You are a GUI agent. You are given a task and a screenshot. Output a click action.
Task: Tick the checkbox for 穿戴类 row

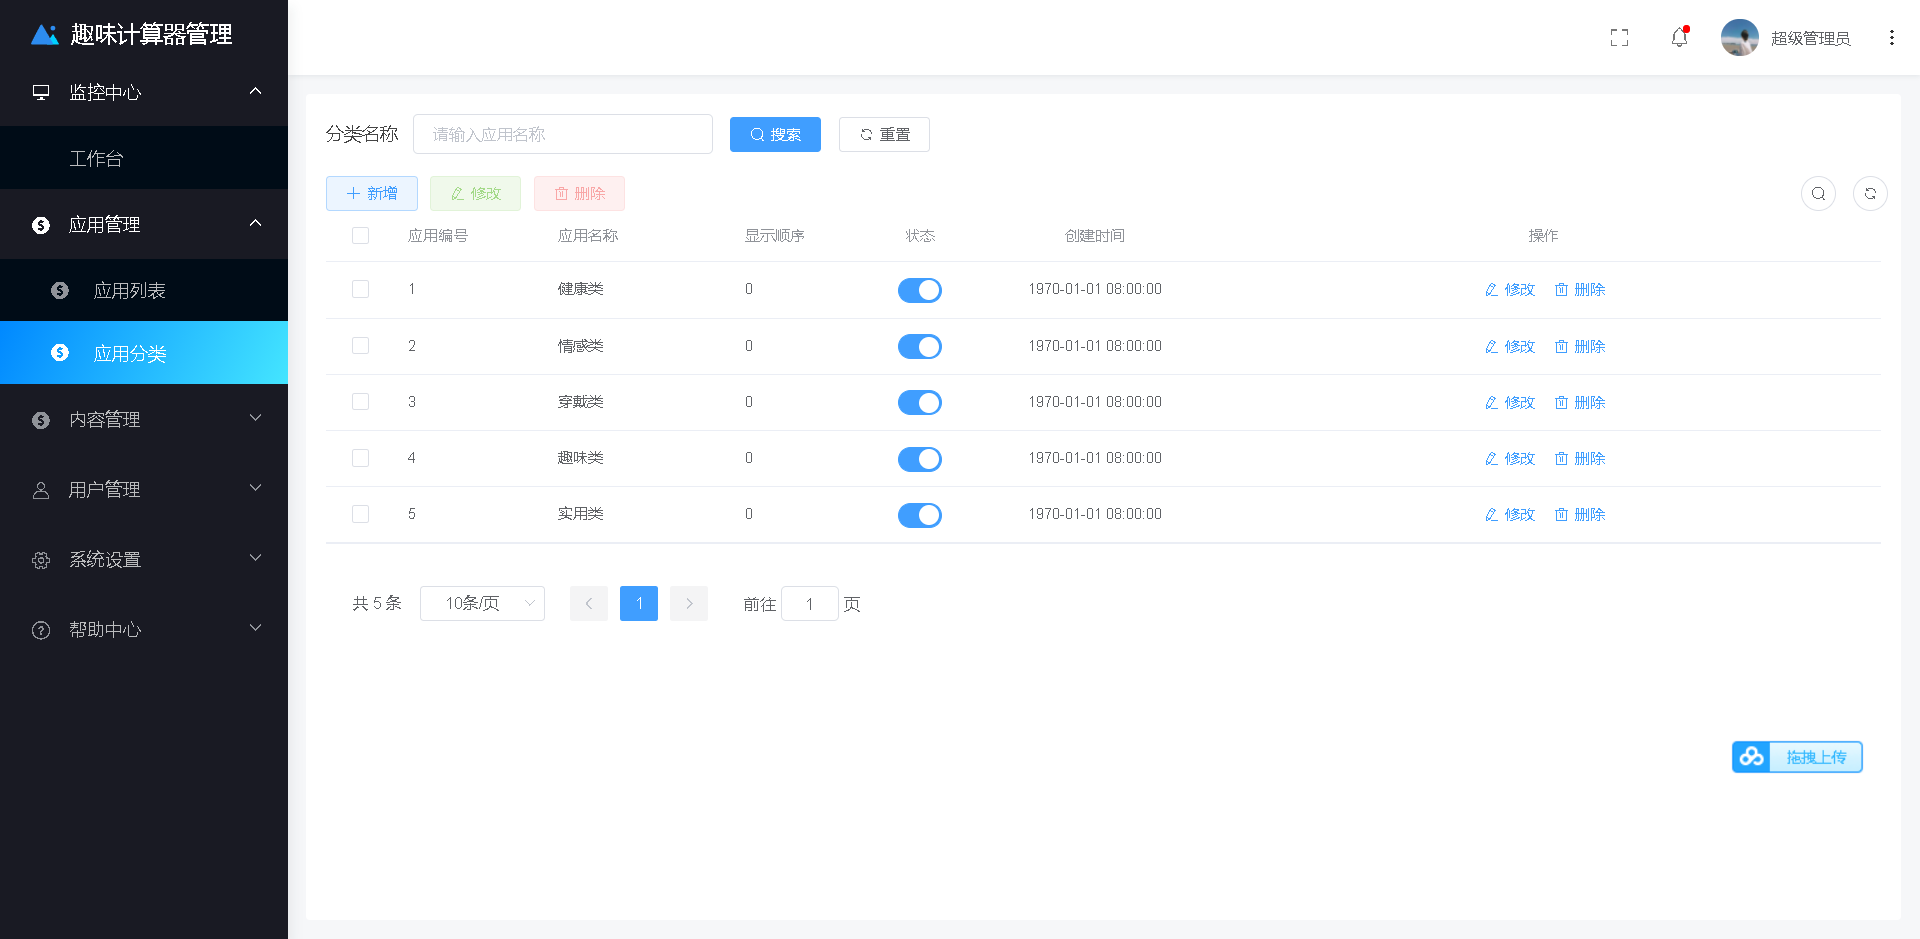point(361,401)
